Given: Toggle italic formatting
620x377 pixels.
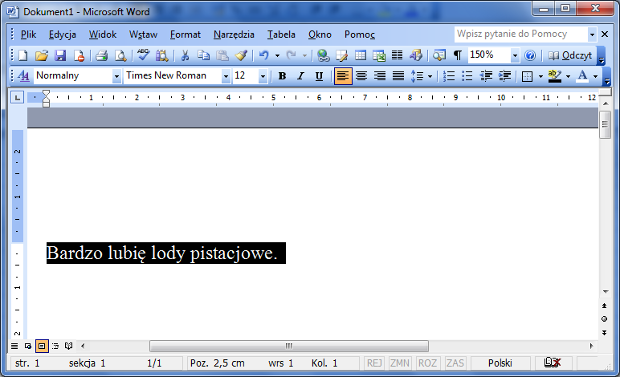Looking at the screenshot, I should pos(301,76).
